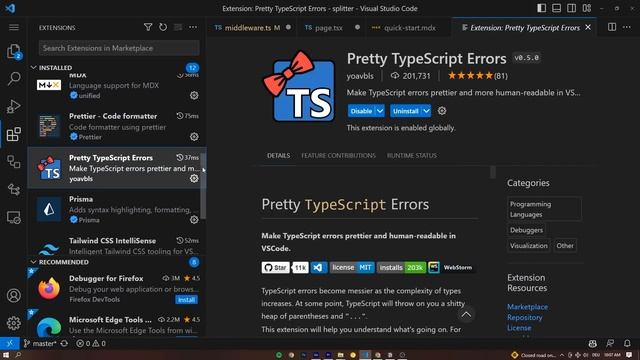The height and width of the screenshot is (360, 640).
Task: Select the Prisma extension row
Action: tap(117, 209)
